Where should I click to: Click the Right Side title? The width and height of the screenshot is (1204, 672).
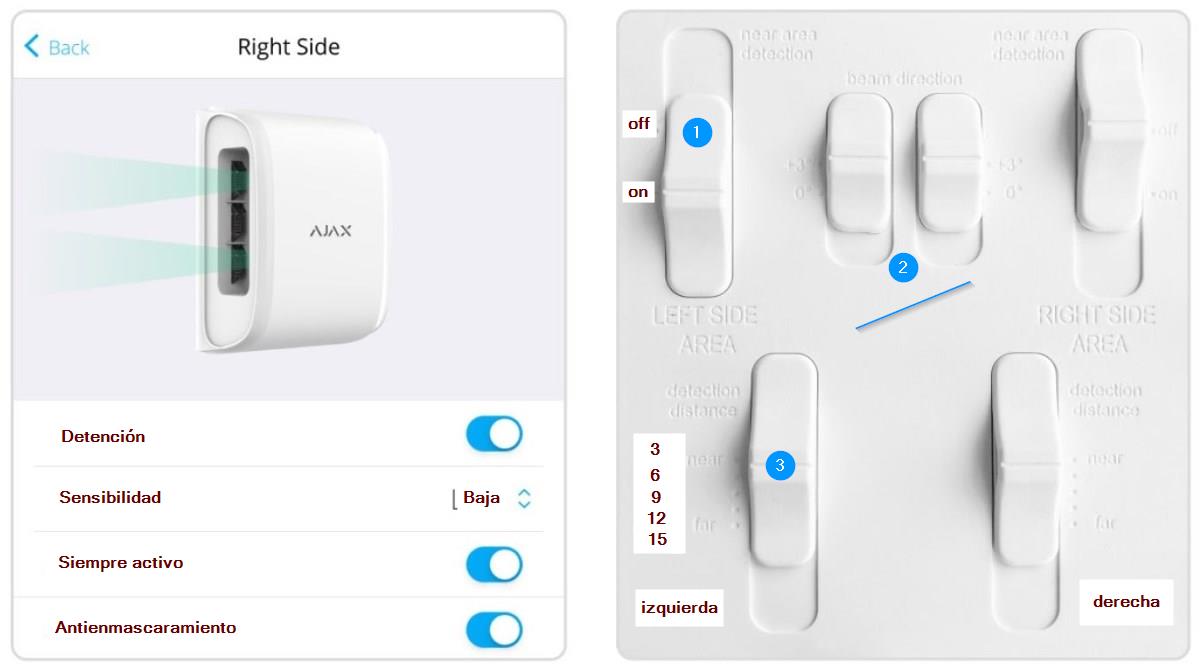tap(288, 46)
